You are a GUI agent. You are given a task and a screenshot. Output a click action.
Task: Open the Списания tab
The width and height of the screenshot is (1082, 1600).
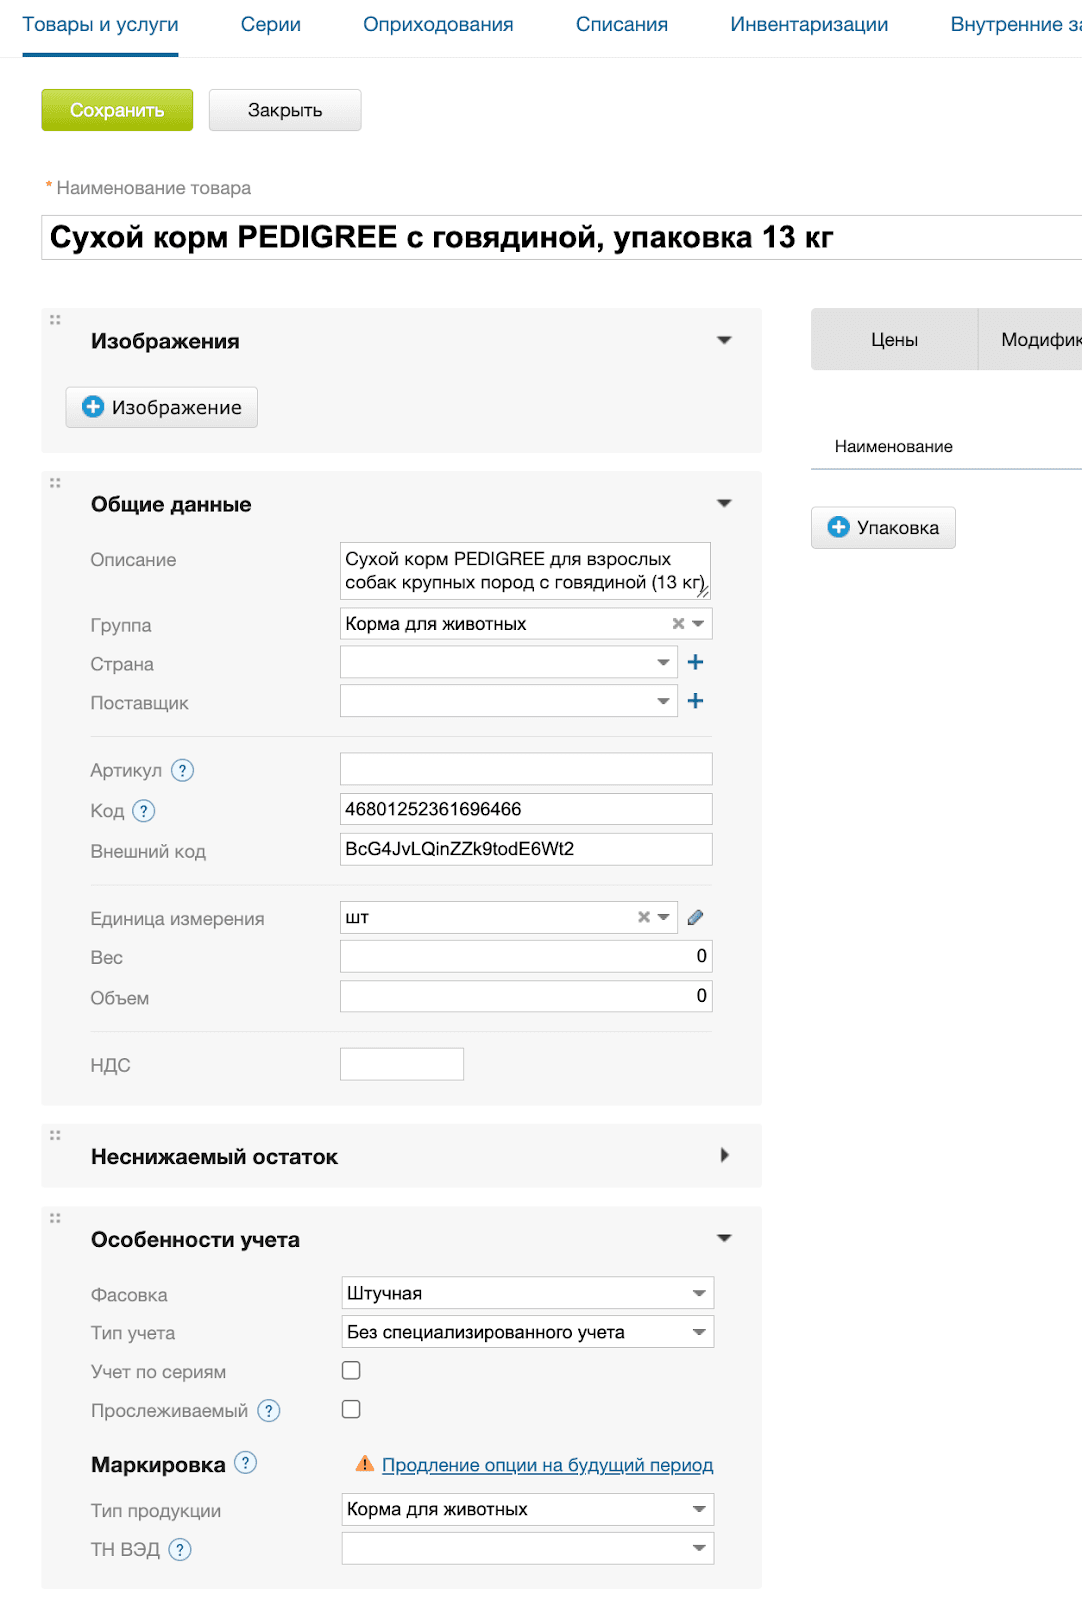tap(621, 25)
